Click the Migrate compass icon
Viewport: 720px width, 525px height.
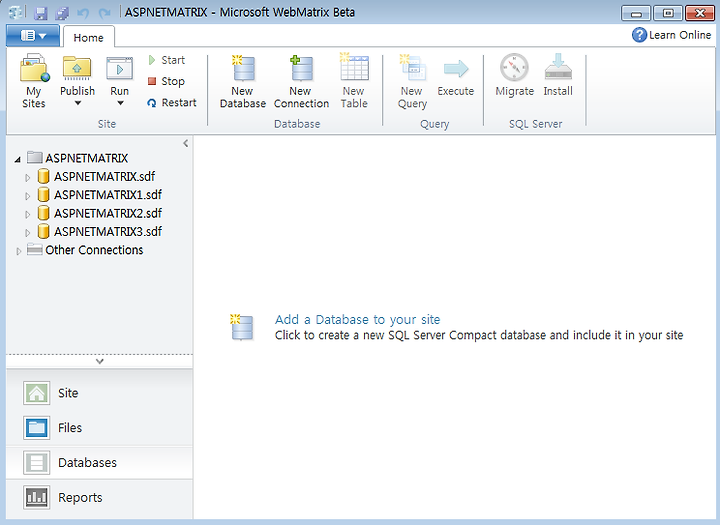514,67
